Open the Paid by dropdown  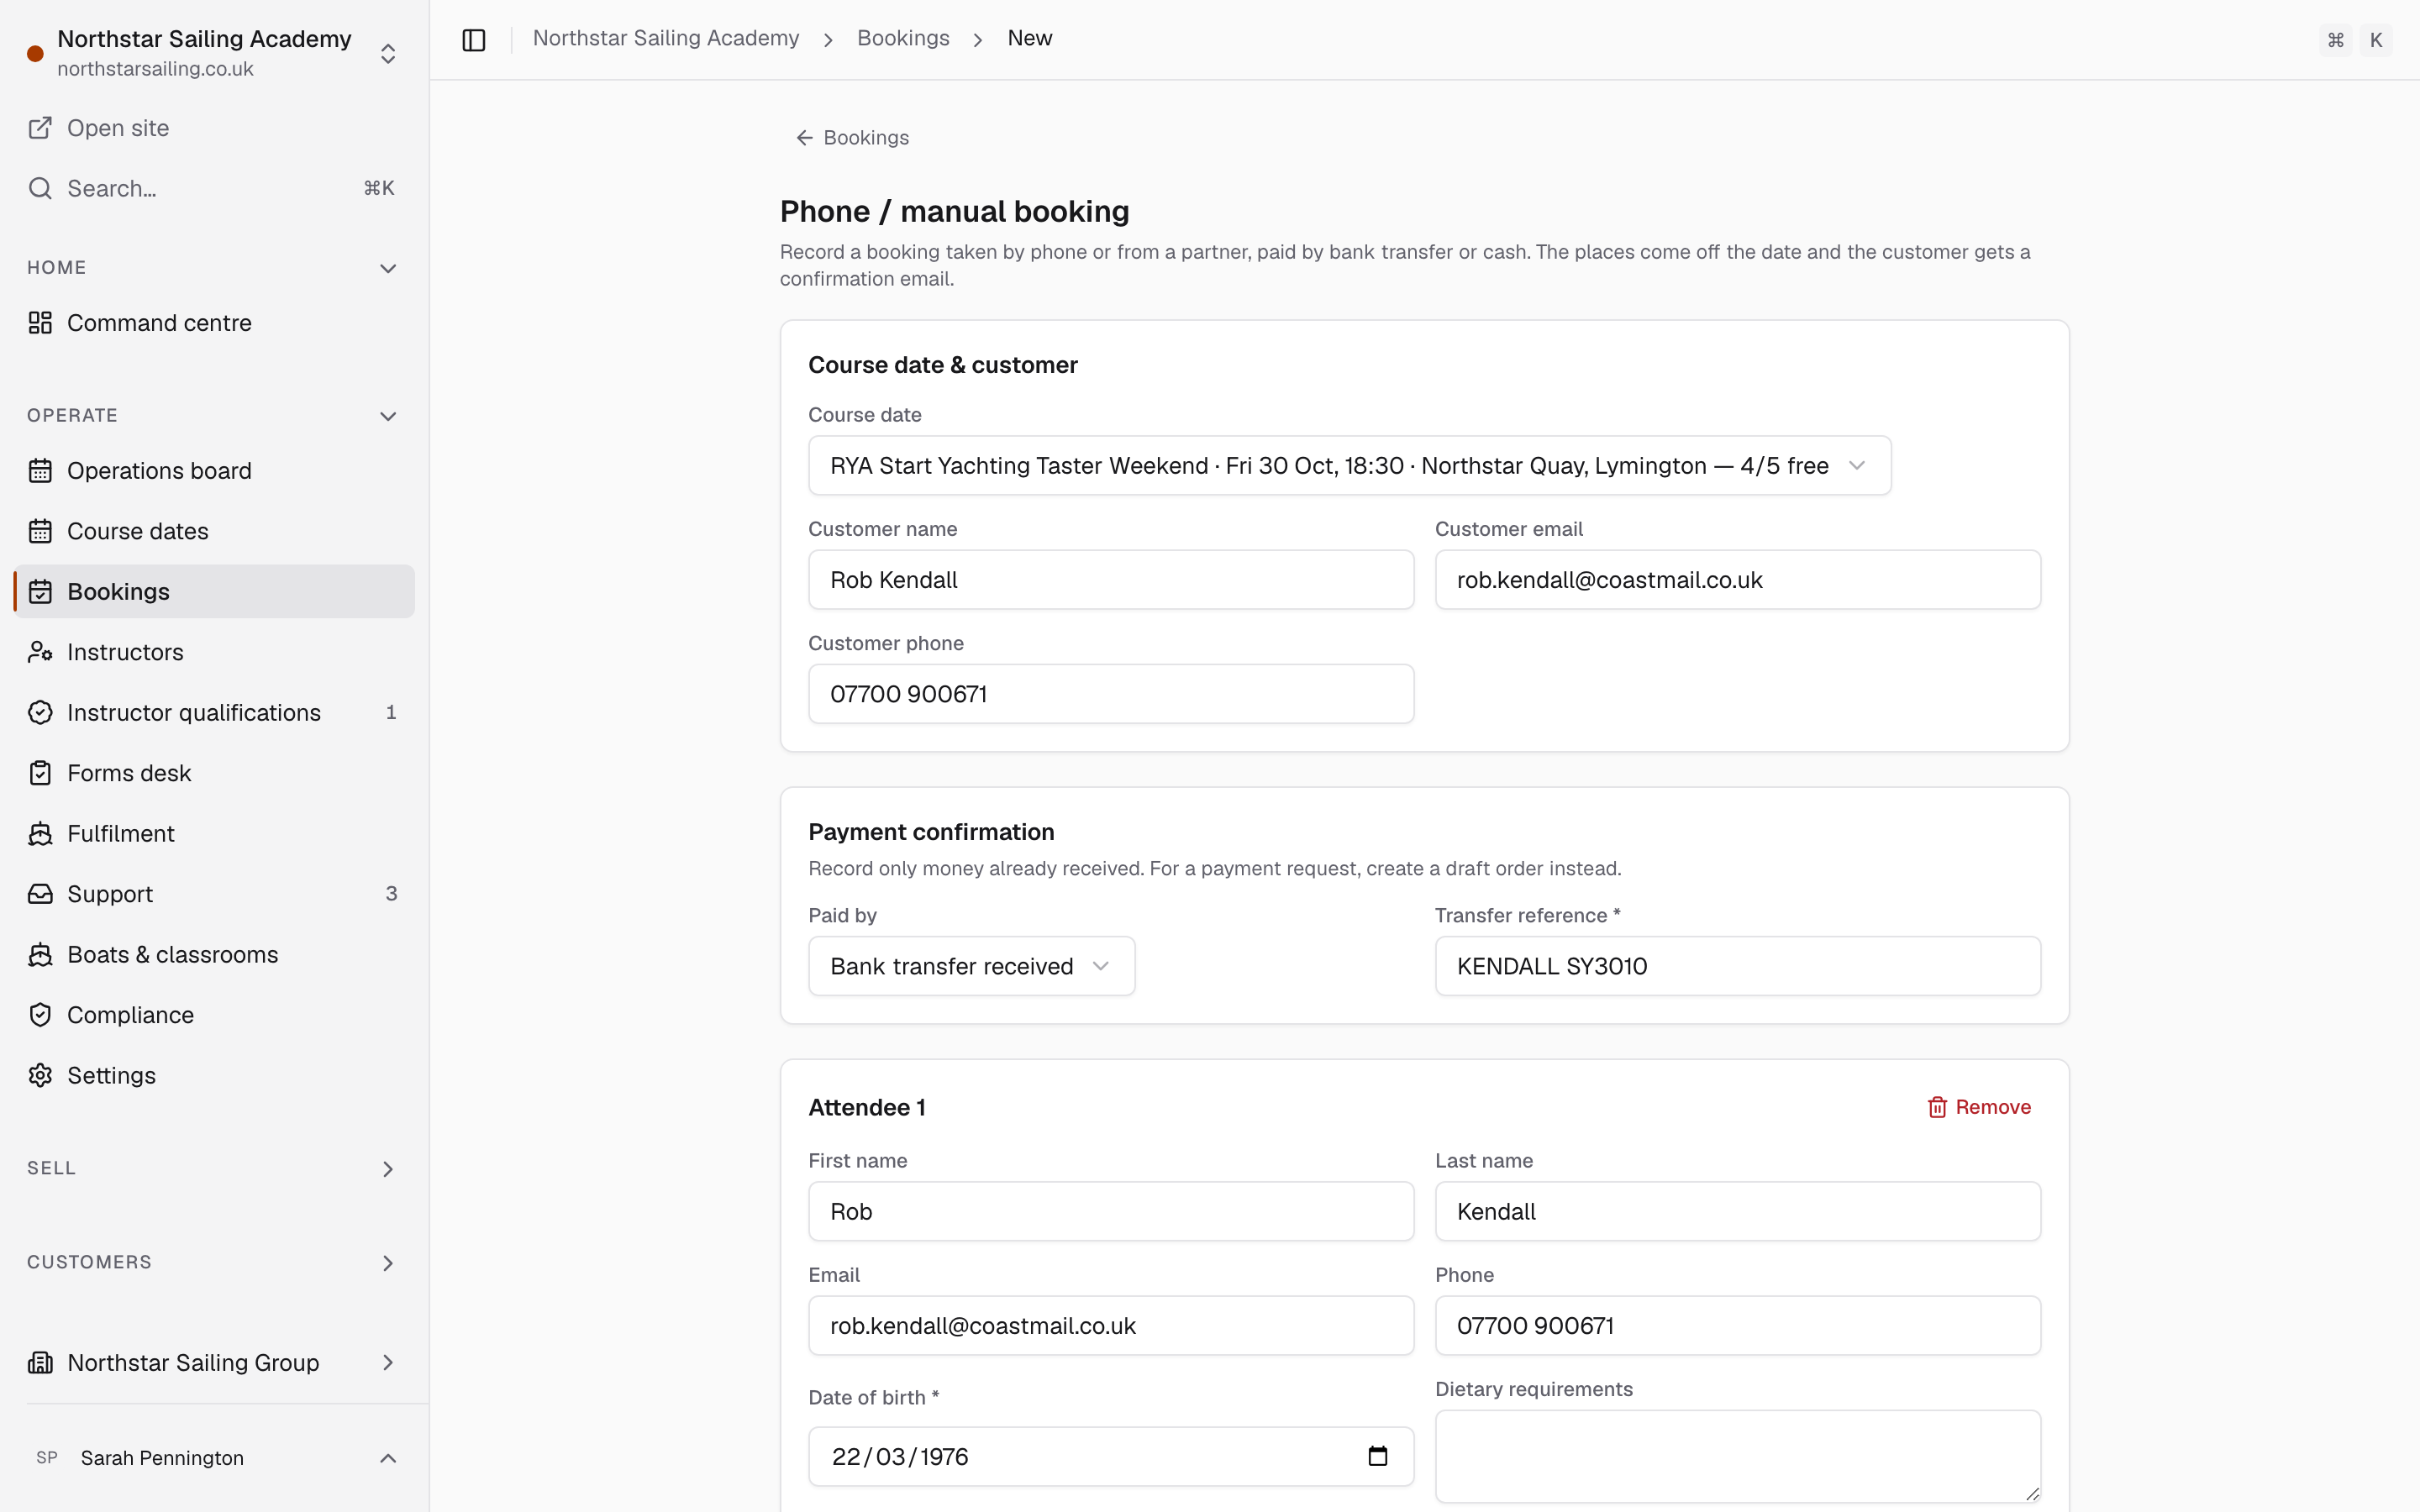(x=971, y=966)
